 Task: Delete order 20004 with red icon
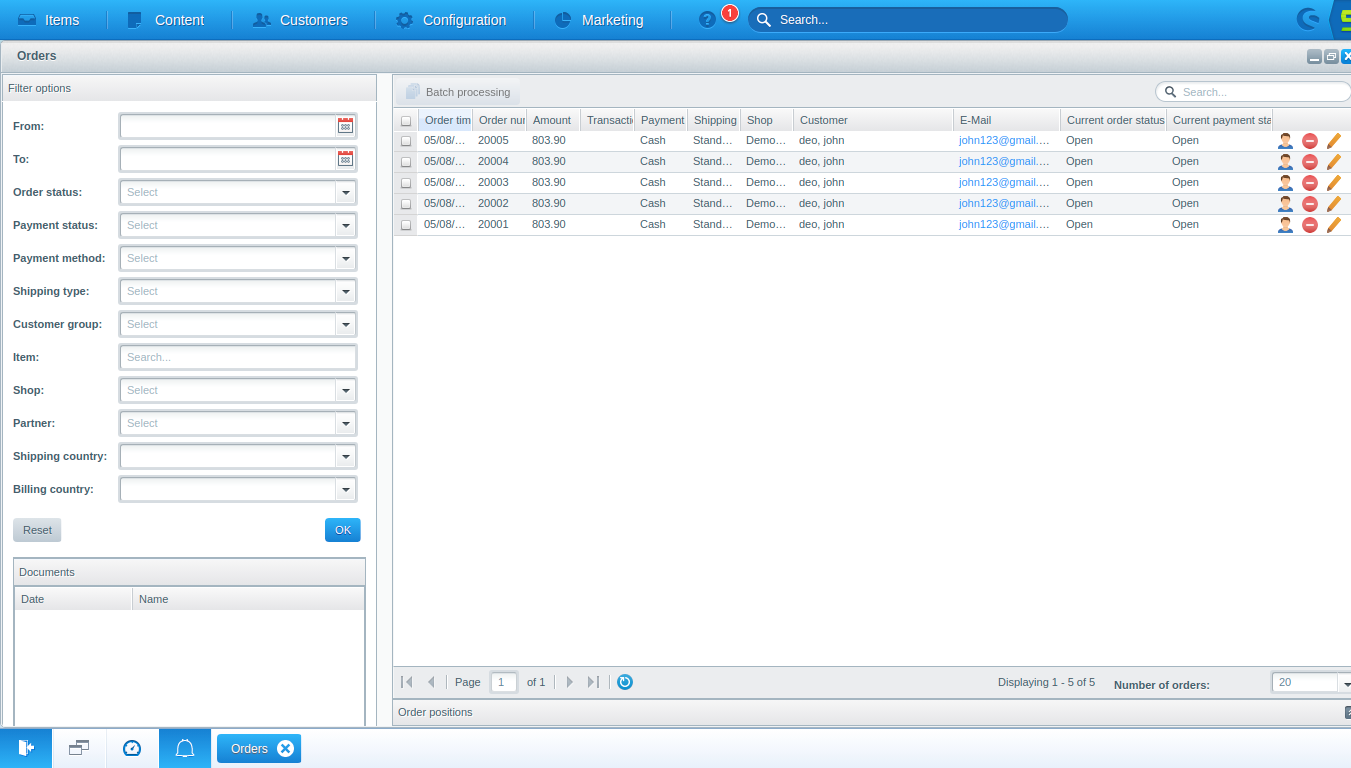point(1310,162)
